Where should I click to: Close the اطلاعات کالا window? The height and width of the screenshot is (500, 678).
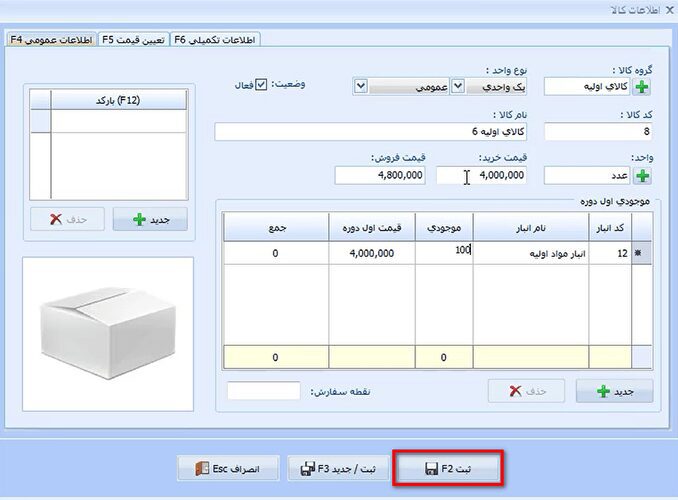coord(669,10)
